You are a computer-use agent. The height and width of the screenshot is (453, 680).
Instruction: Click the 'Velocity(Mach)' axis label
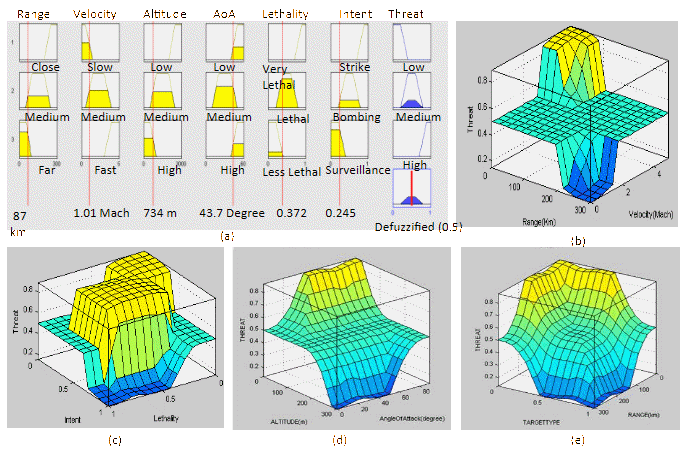coord(651,214)
